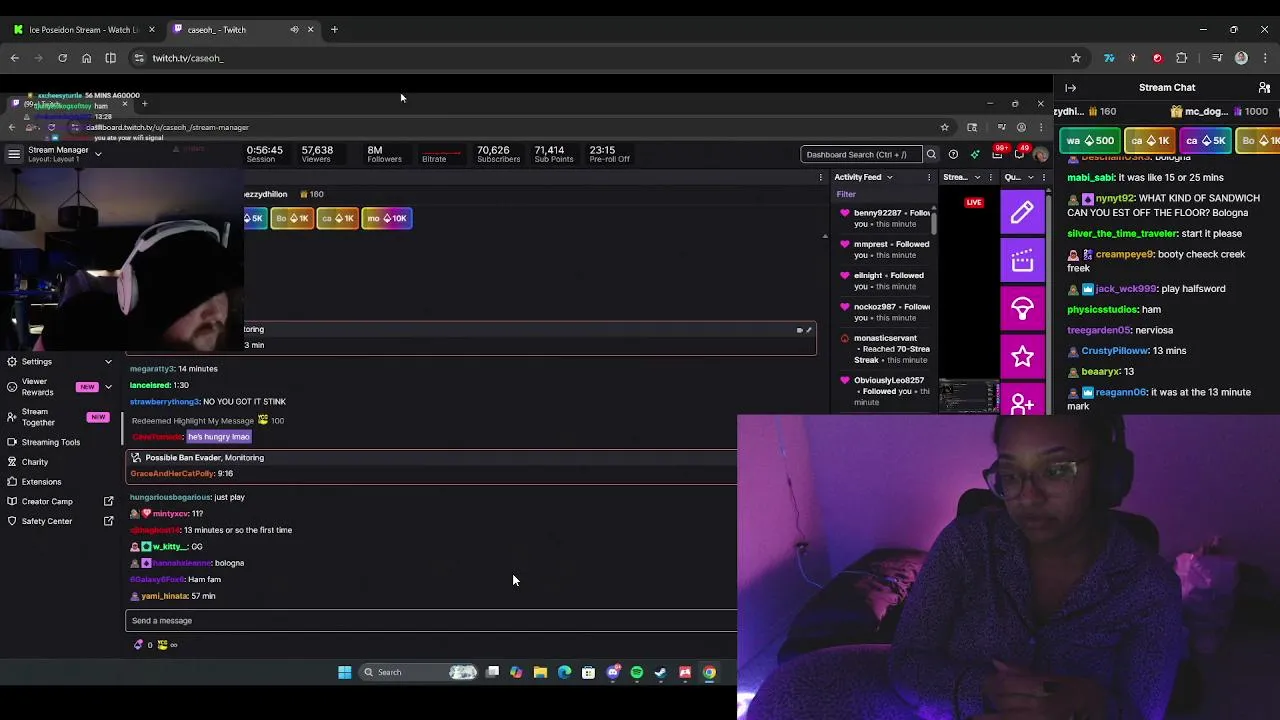Click the Spotify icon in the taskbar

pyautogui.click(x=637, y=672)
